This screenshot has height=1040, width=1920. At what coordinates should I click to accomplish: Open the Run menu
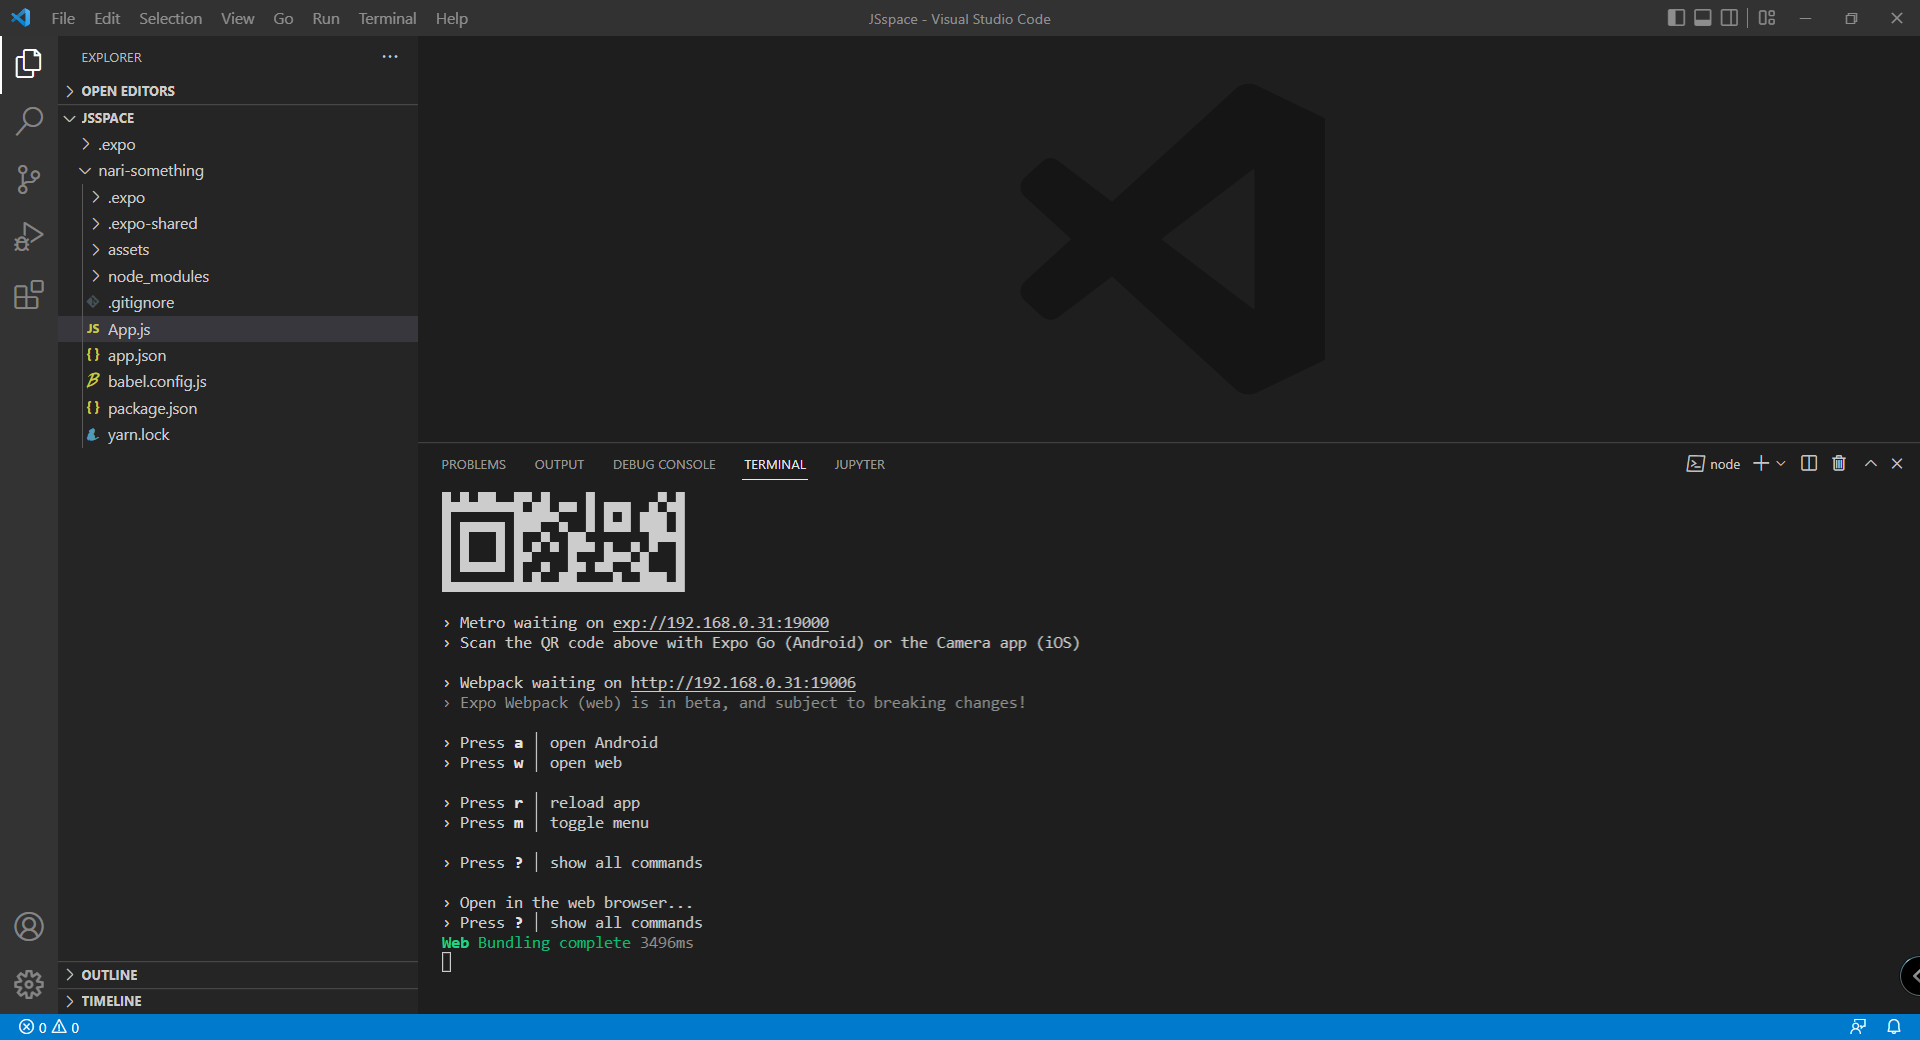coord(326,18)
